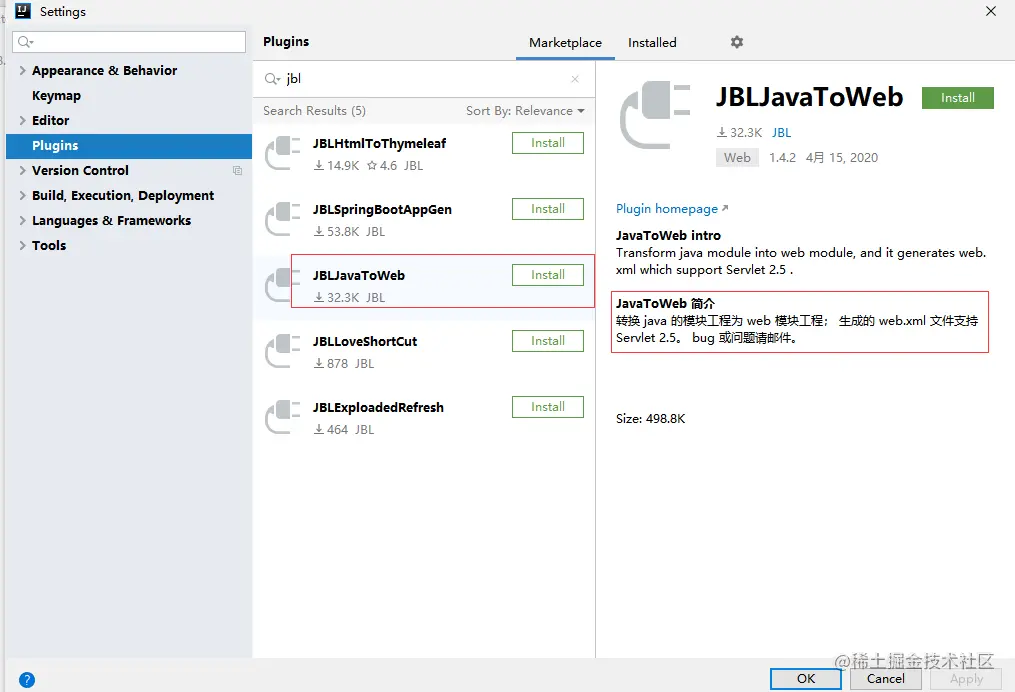This screenshot has height=692, width=1015.
Task: Click 'JavaToWeb intro' heading
Action: click(668, 236)
